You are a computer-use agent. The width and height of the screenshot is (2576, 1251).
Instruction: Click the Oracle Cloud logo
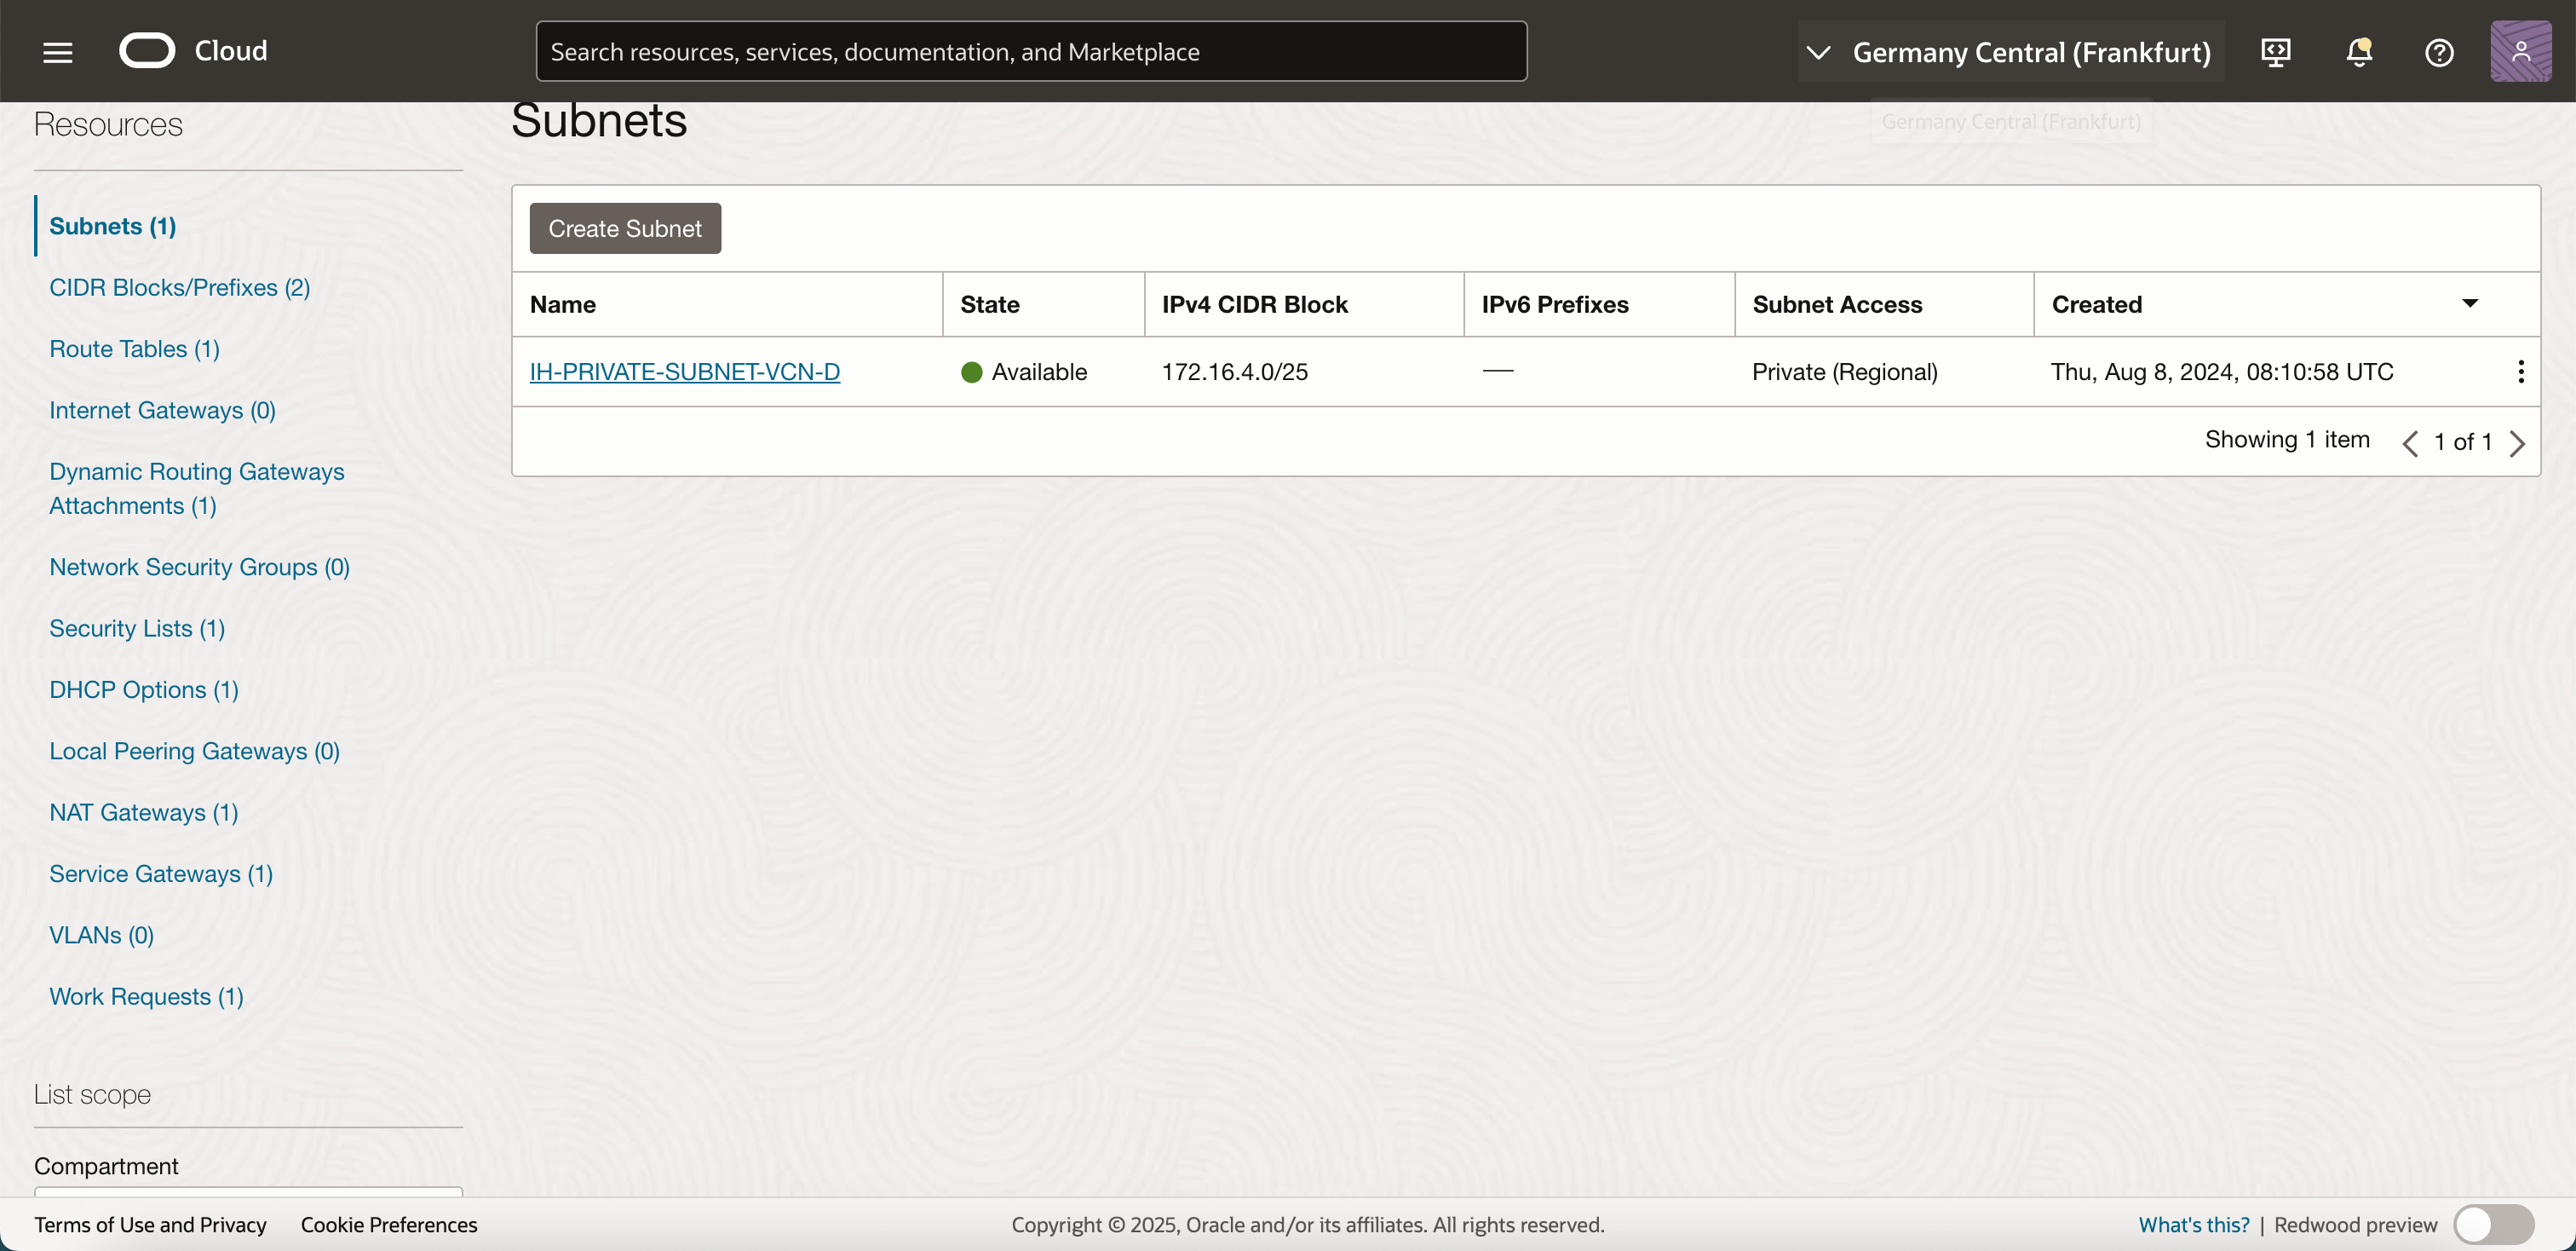coord(147,51)
